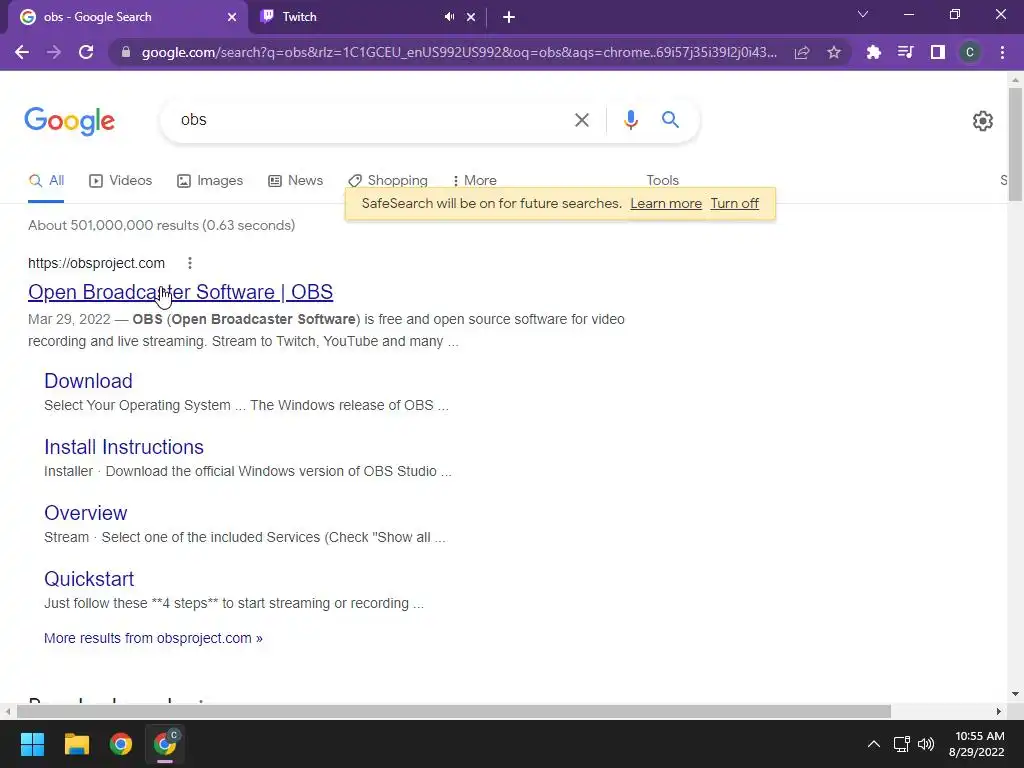This screenshot has width=1024, height=768.
Task: Reload the Google search page
Action: pyautogui.click(x=86, y=52)
